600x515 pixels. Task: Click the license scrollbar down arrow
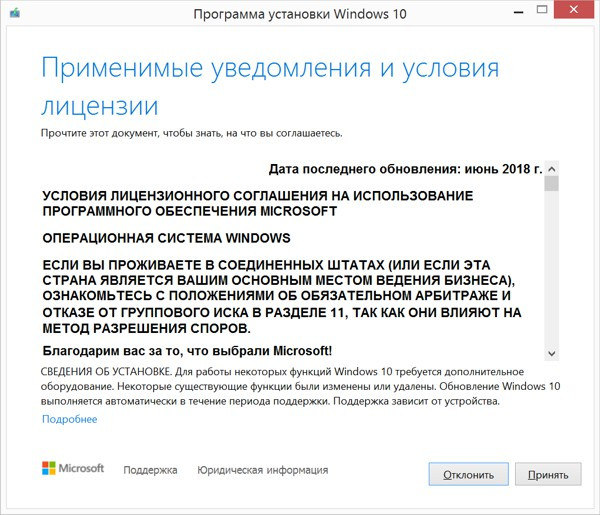[551, 353]
